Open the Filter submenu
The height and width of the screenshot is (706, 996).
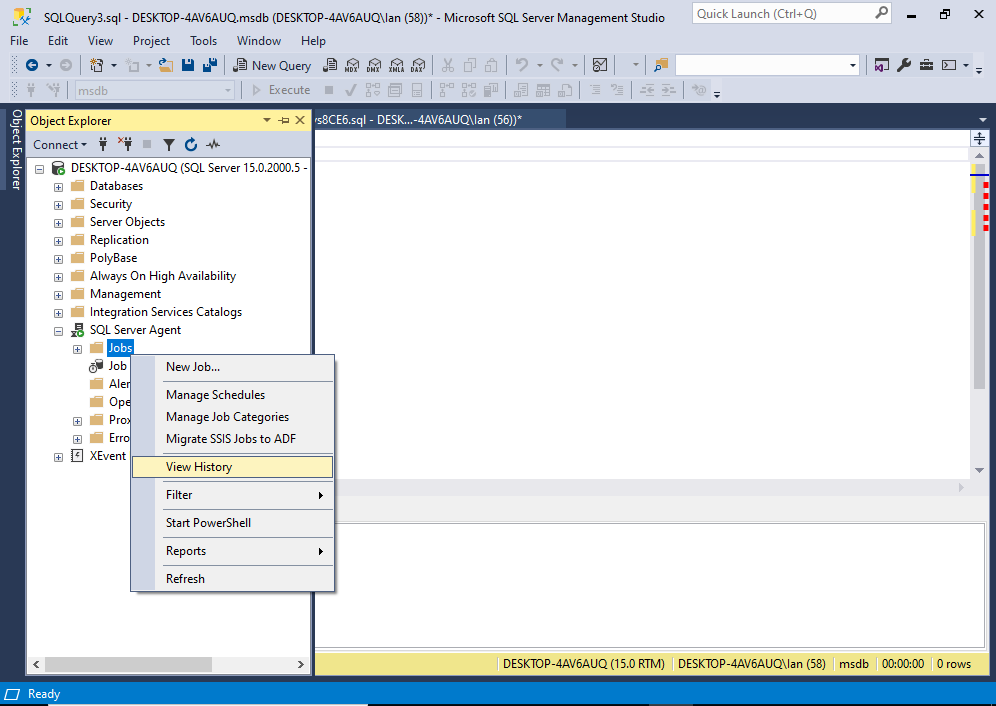[x=232, y=495]
